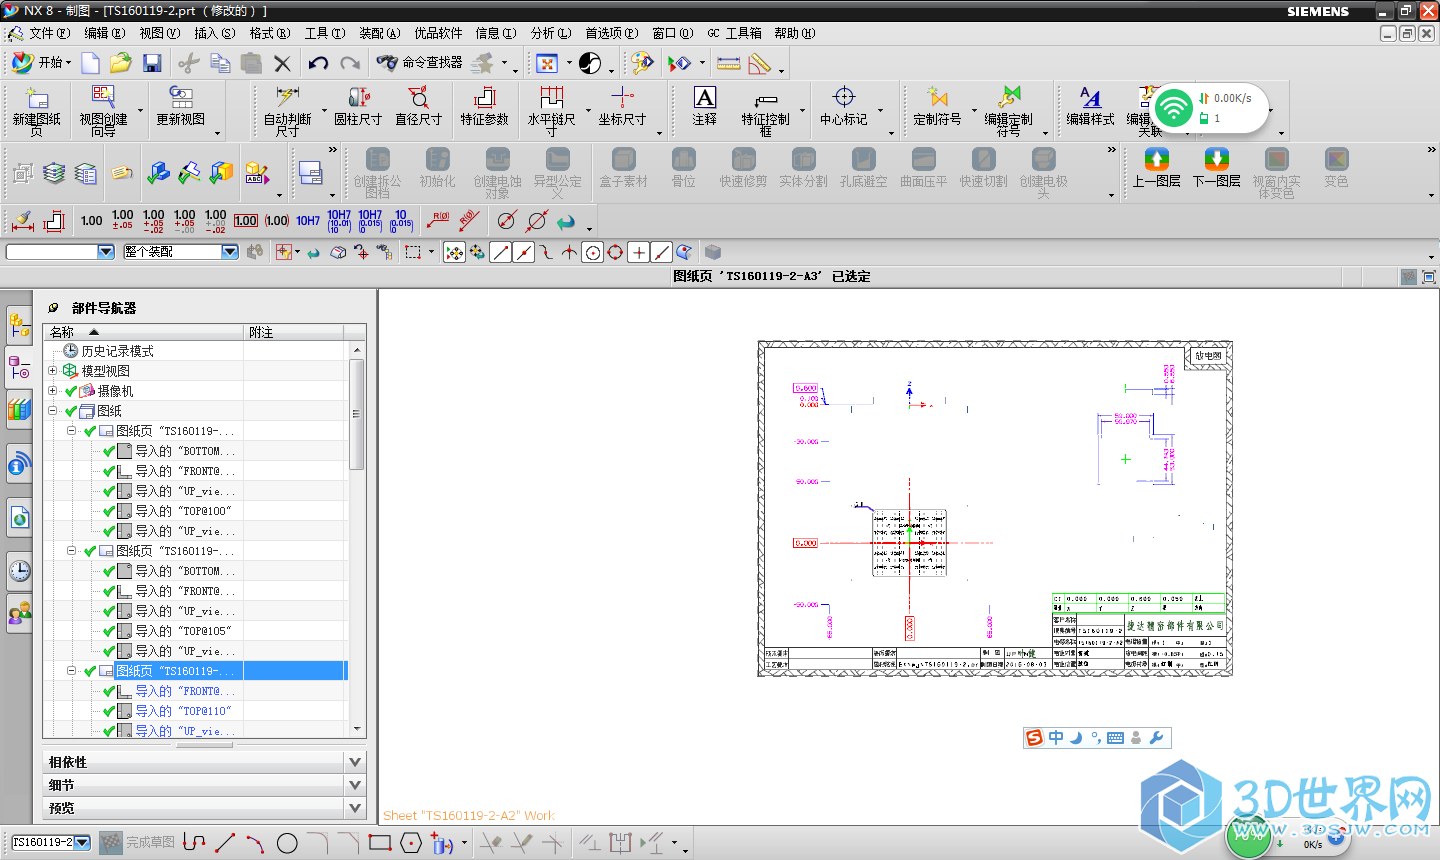The image size is (1440, 860).
Task: Select the boxed 1.00 basic dimension icon
Action: (x=246, y=221)
